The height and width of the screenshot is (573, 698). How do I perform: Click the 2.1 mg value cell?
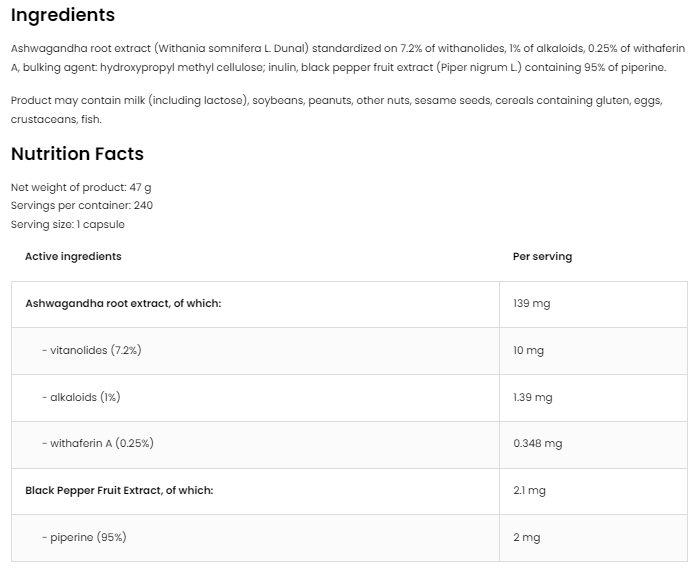coord(529,490)
